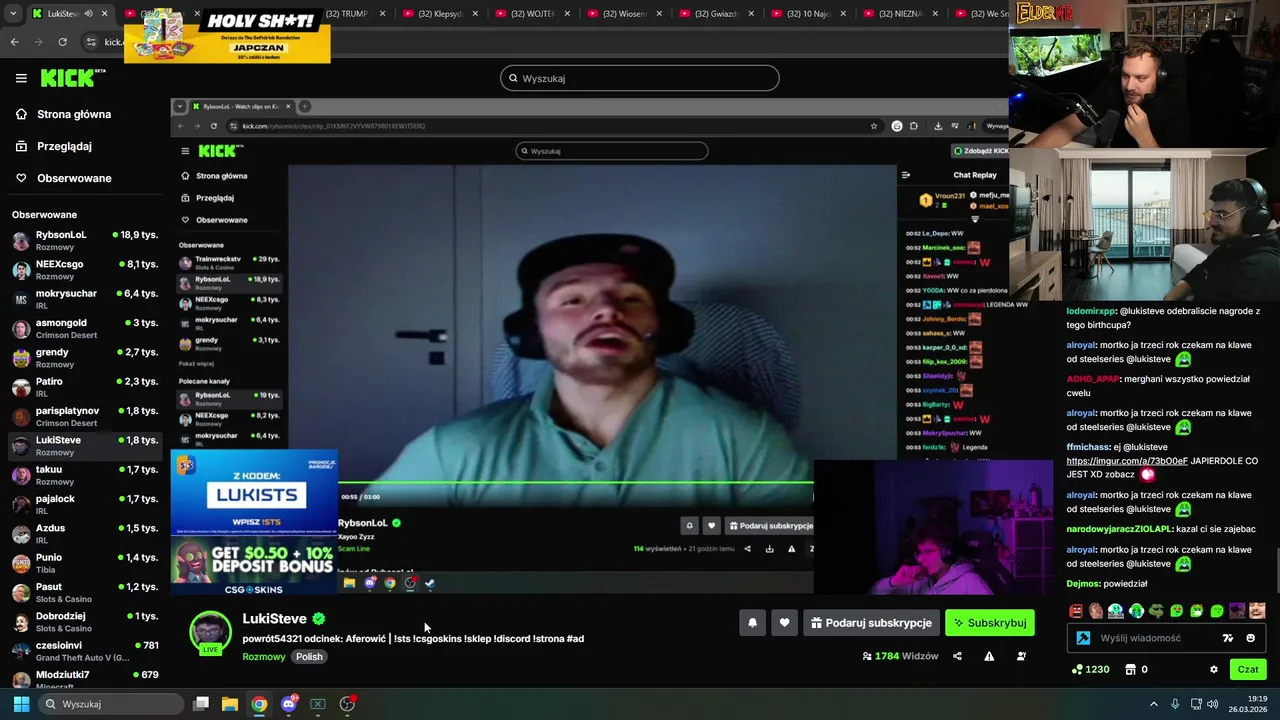Click Podaruj subskrypcje button
The width and height of the screenshot is (1280, 720).
coord(871,623)
